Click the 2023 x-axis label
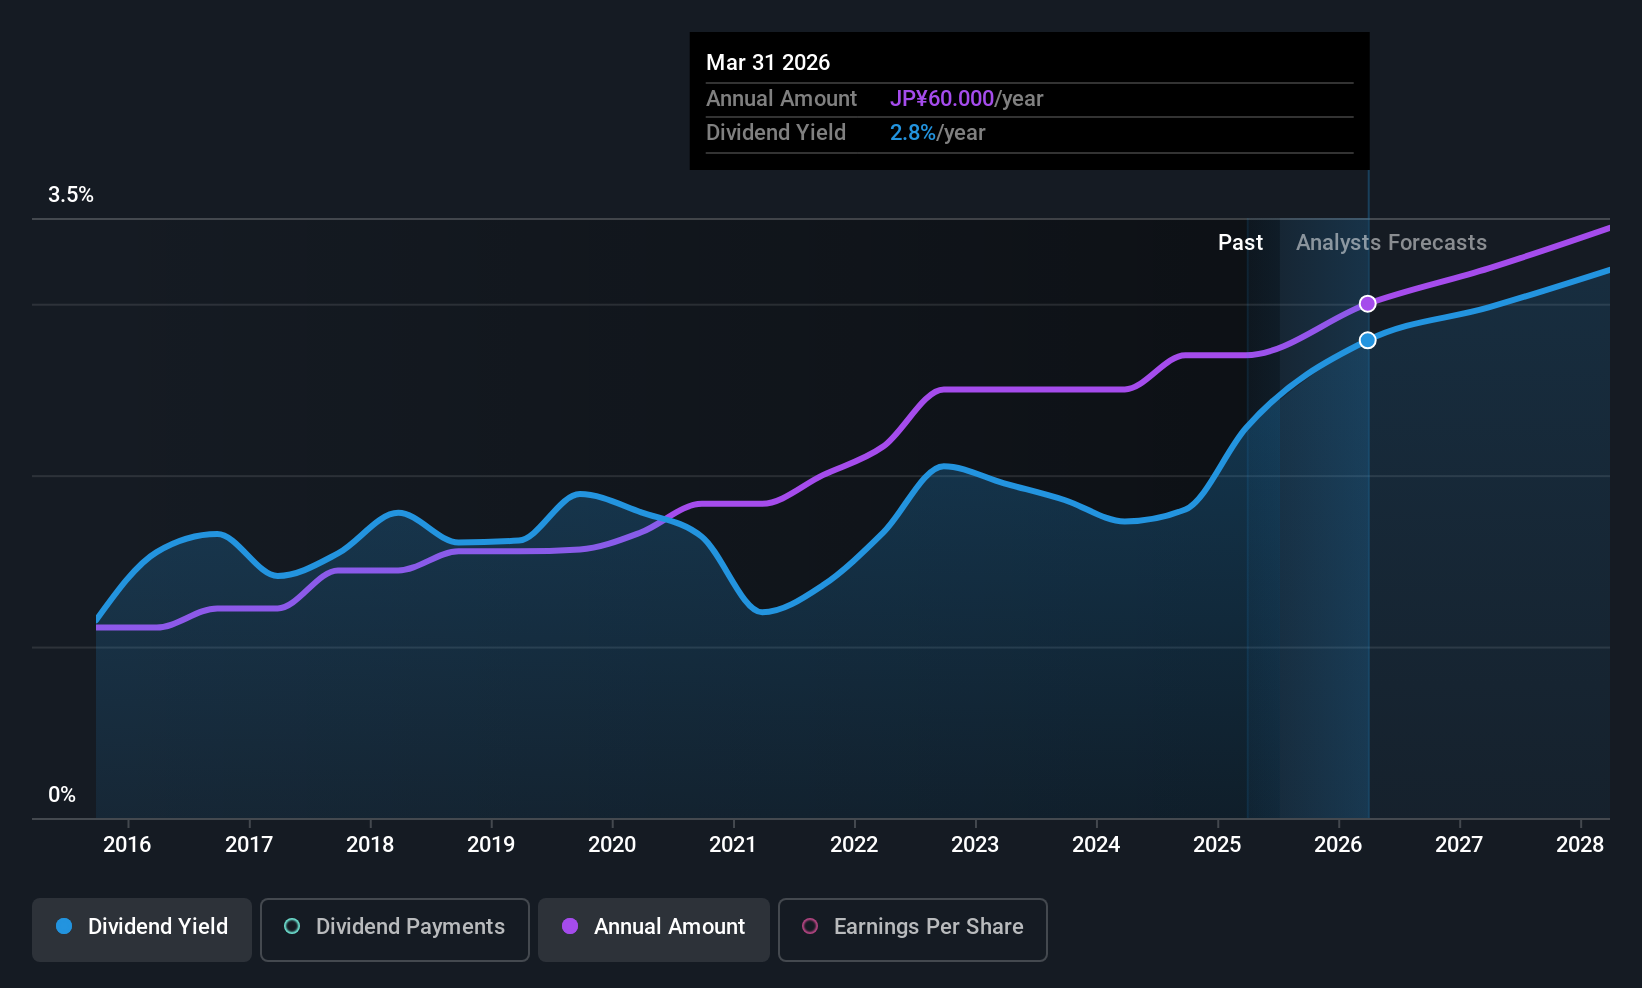 point(975,845)
